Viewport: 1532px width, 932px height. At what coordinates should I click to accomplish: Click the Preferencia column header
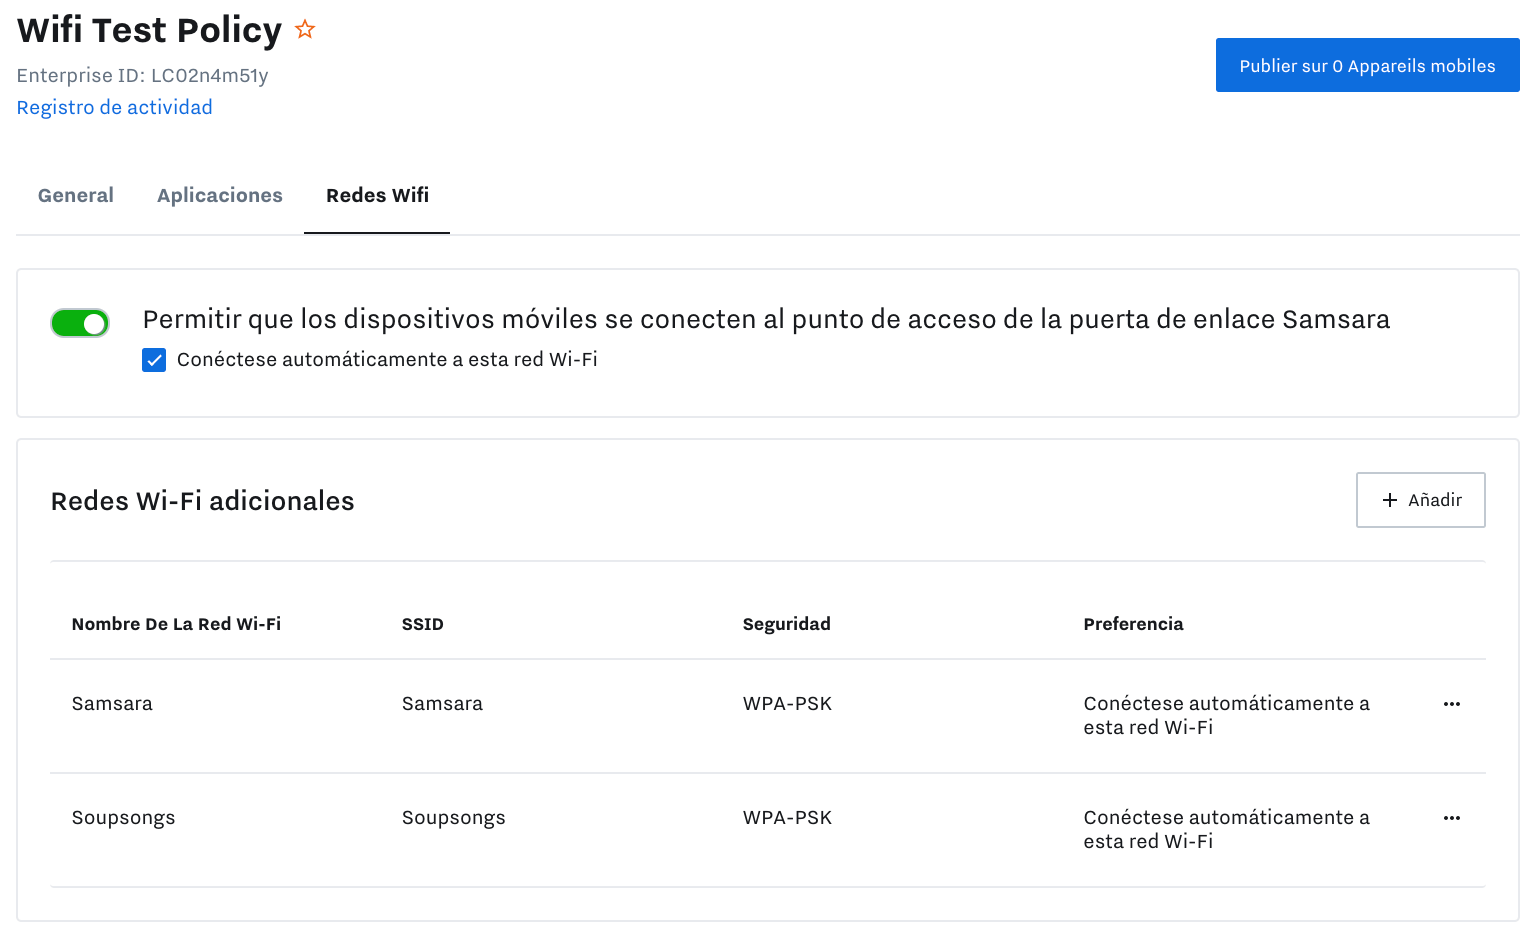(x=1133, y=623)
